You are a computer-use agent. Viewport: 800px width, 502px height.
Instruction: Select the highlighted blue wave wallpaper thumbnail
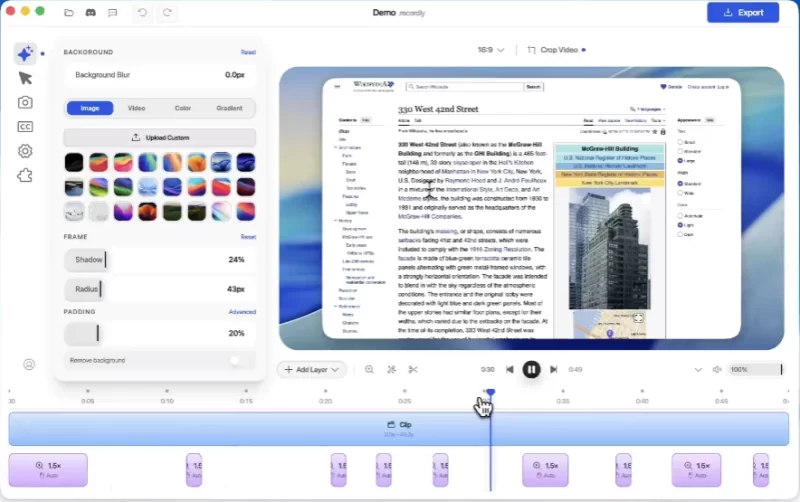pyautogui.click(x=221, y=163)
